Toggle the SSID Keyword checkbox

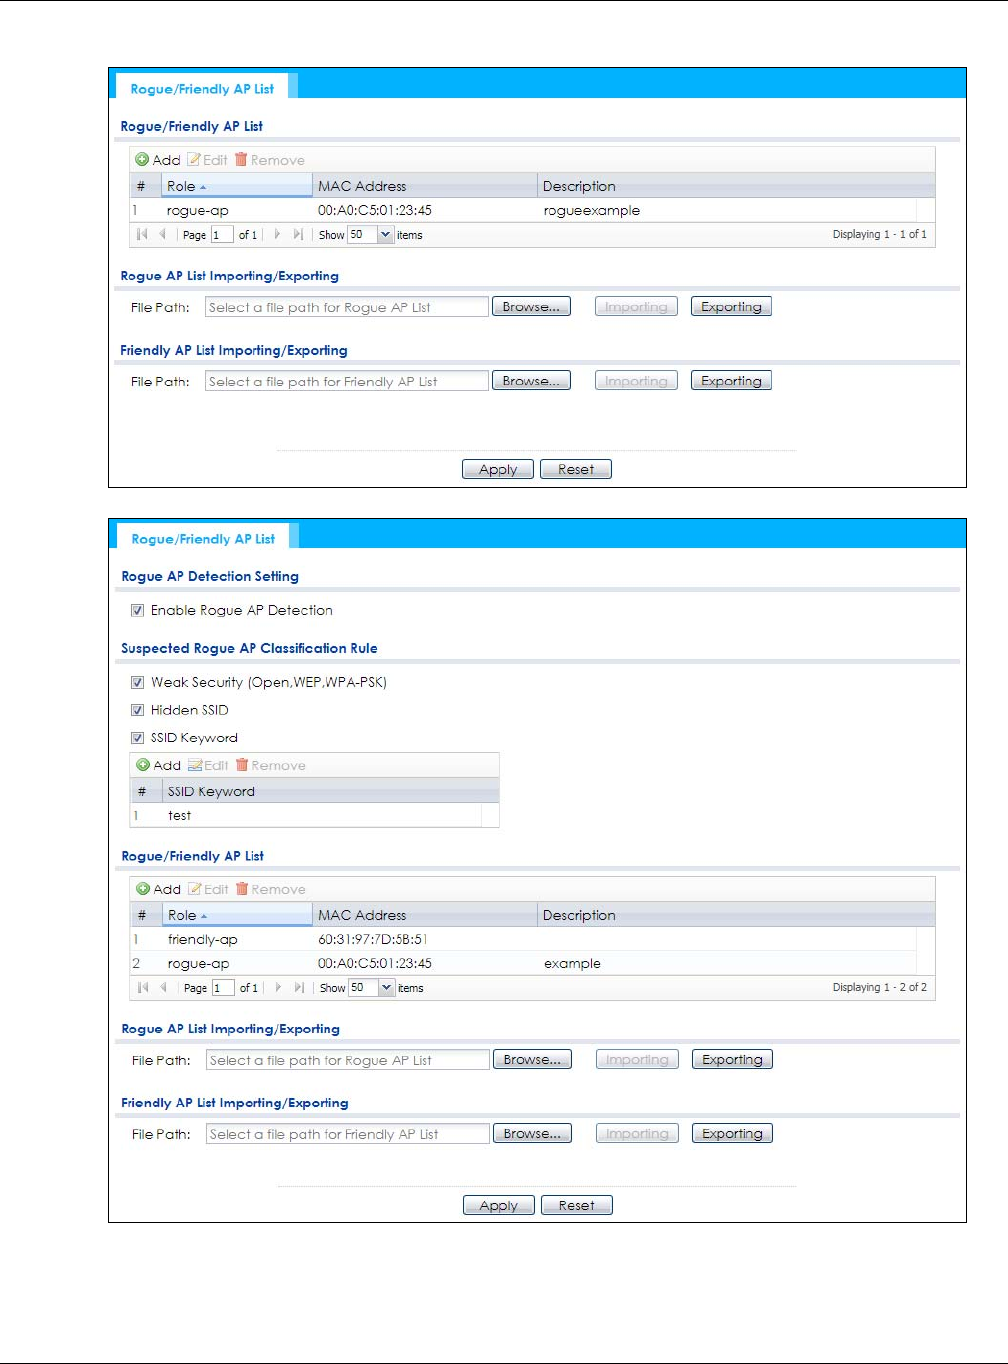(x=137, y=738)
